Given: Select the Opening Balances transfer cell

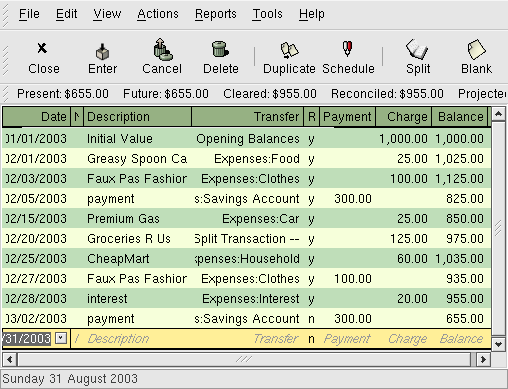Looking at the screenshot, I should pyautogui.click(x=247, y=139).
